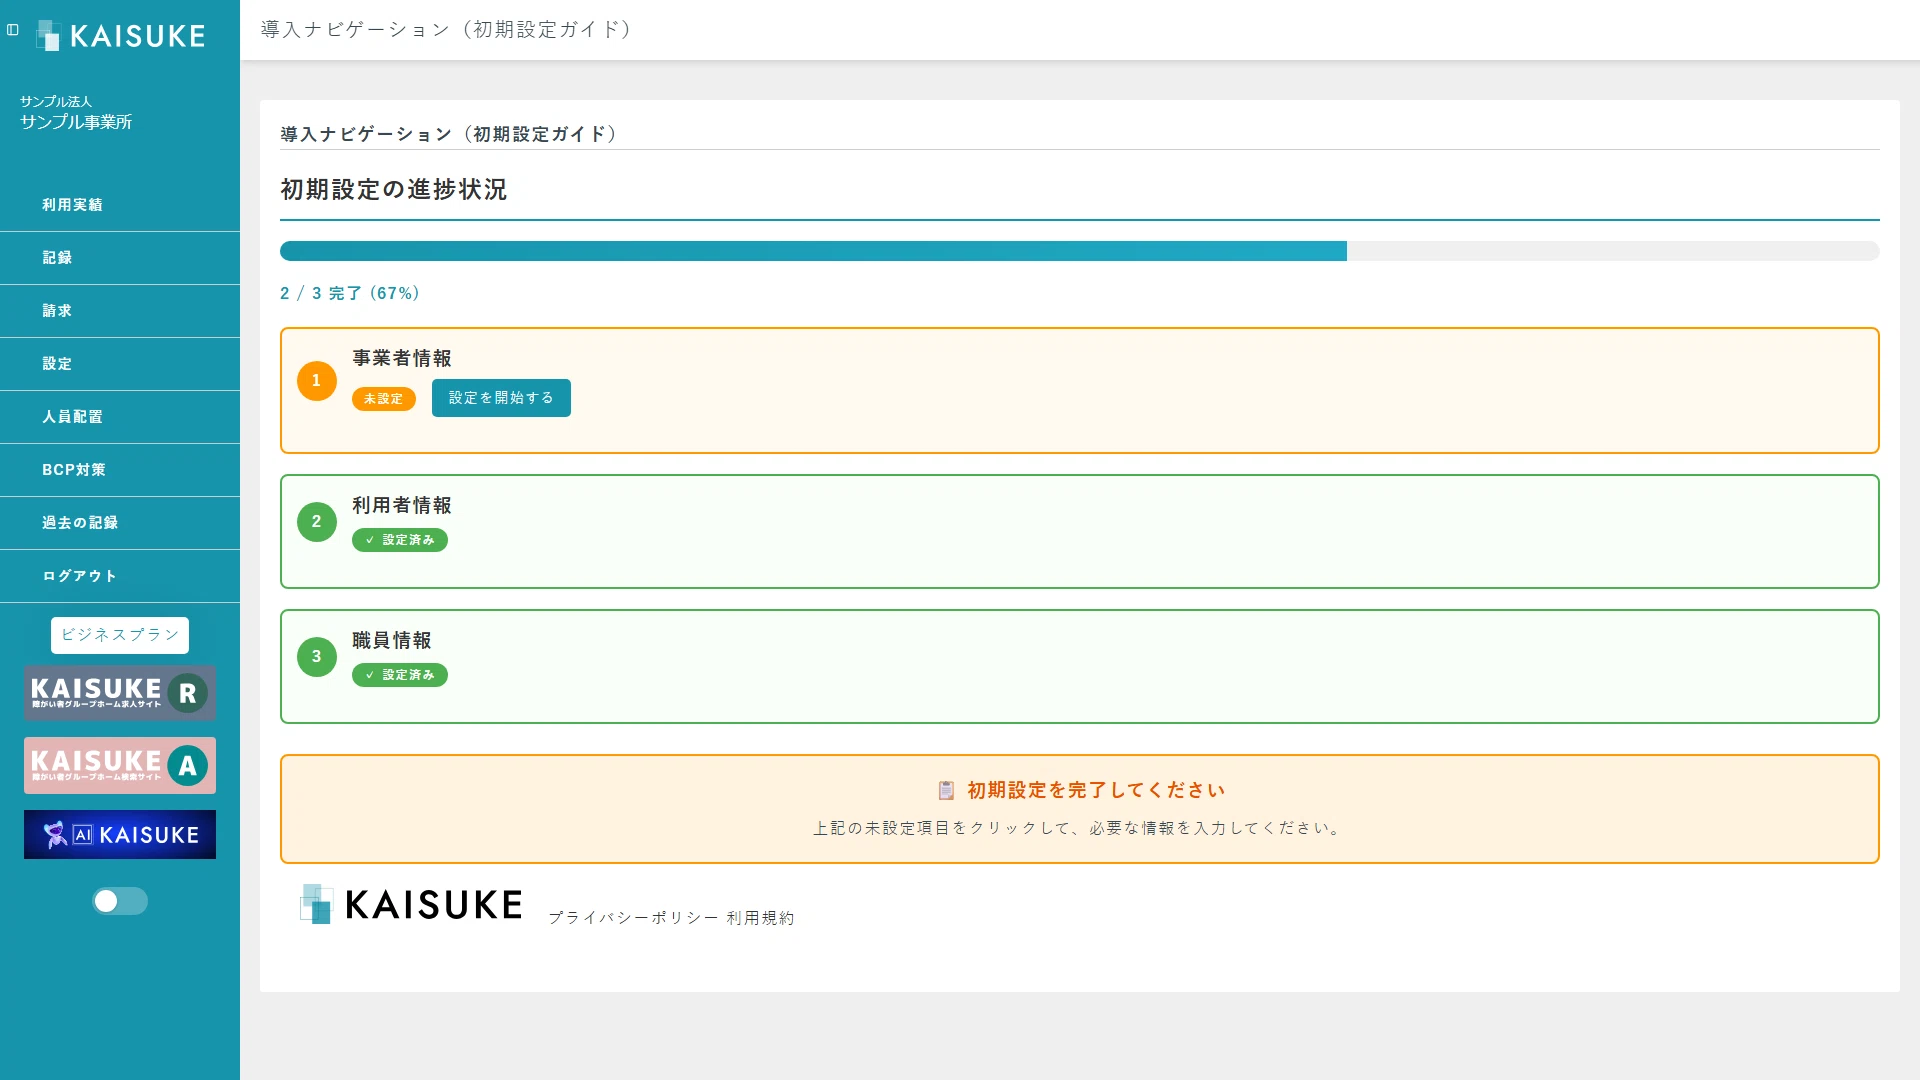Viewport: 1920px width, 1080px height.
Task: Click the 初期設定を完了してください heading
Action: click(1096, 790)
